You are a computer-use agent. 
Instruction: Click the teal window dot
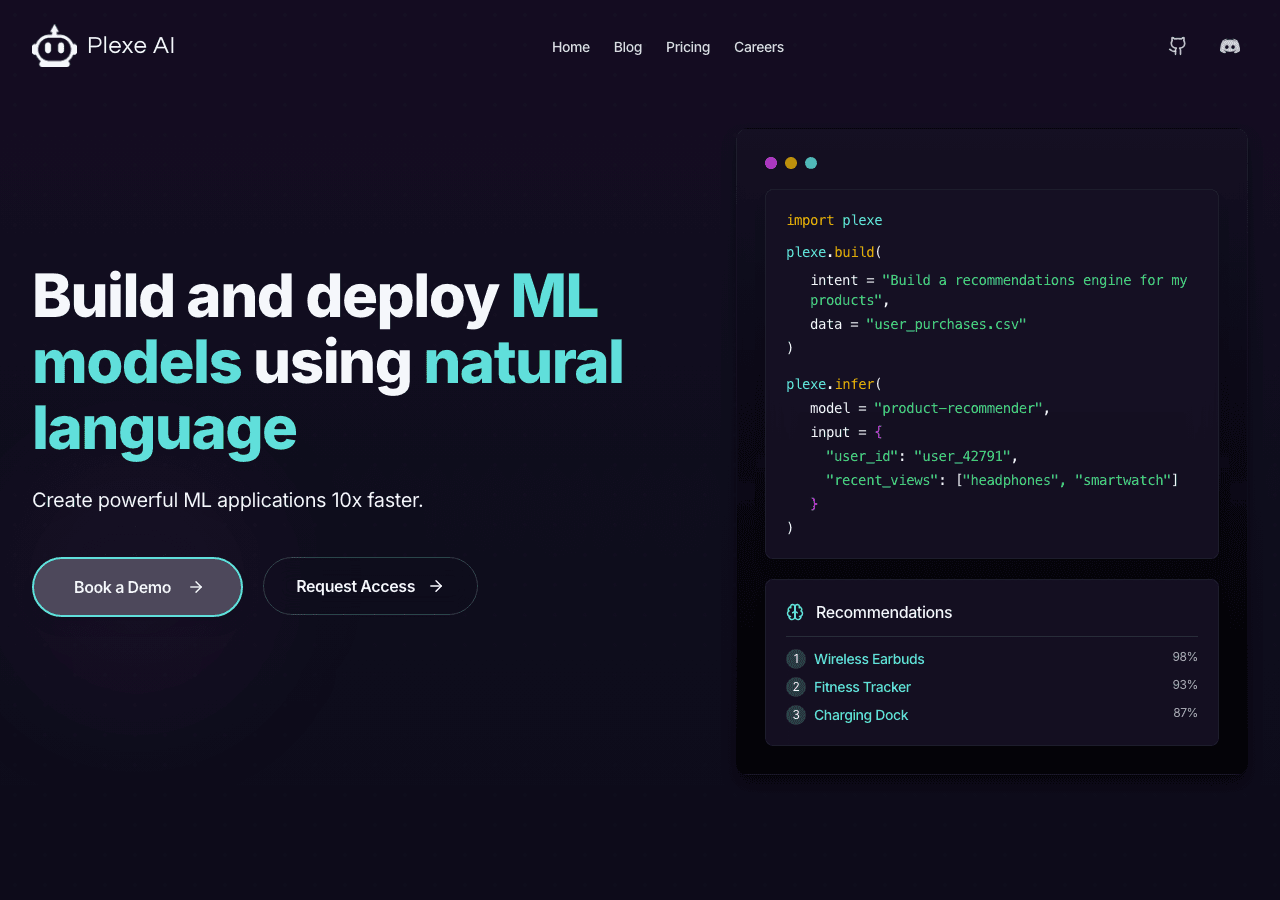coord(811,163)
